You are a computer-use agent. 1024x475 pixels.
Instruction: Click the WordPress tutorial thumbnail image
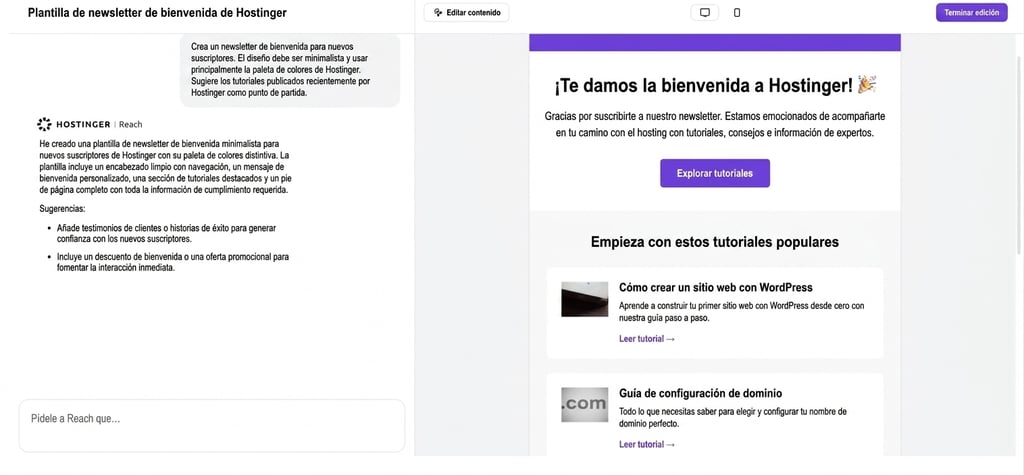584,299
